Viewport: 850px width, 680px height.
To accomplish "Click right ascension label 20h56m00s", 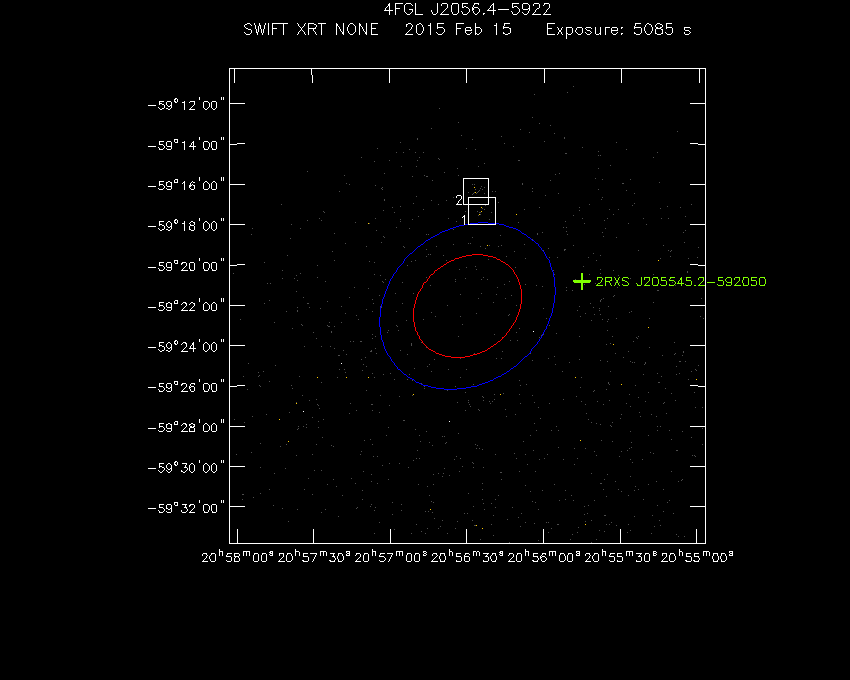I will click(x=544, y=557).
